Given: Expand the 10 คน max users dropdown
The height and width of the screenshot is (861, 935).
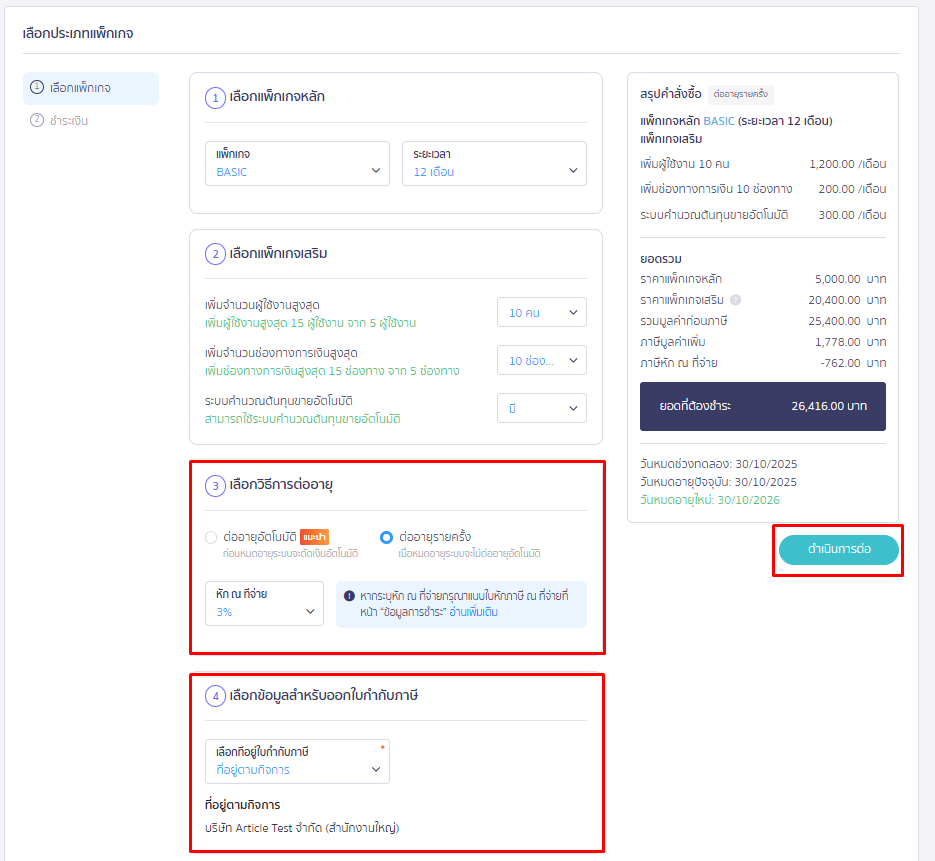Looking at the screenshot, I should pyautogui.click(x=541, y=313).
